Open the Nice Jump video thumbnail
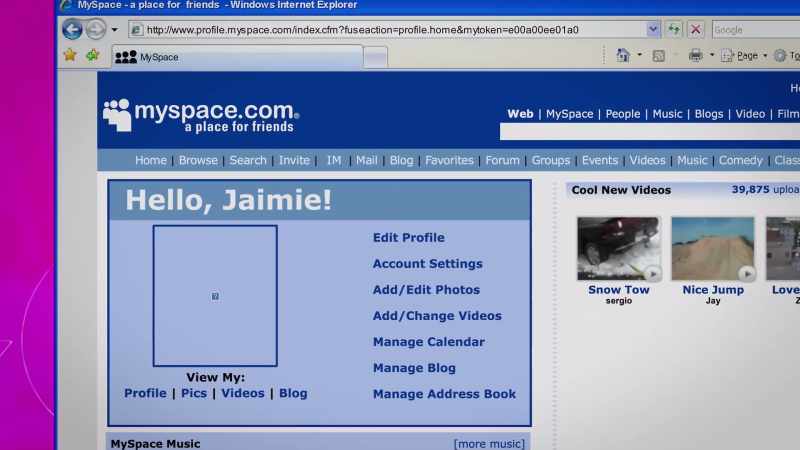 click(x=713, y=248)
